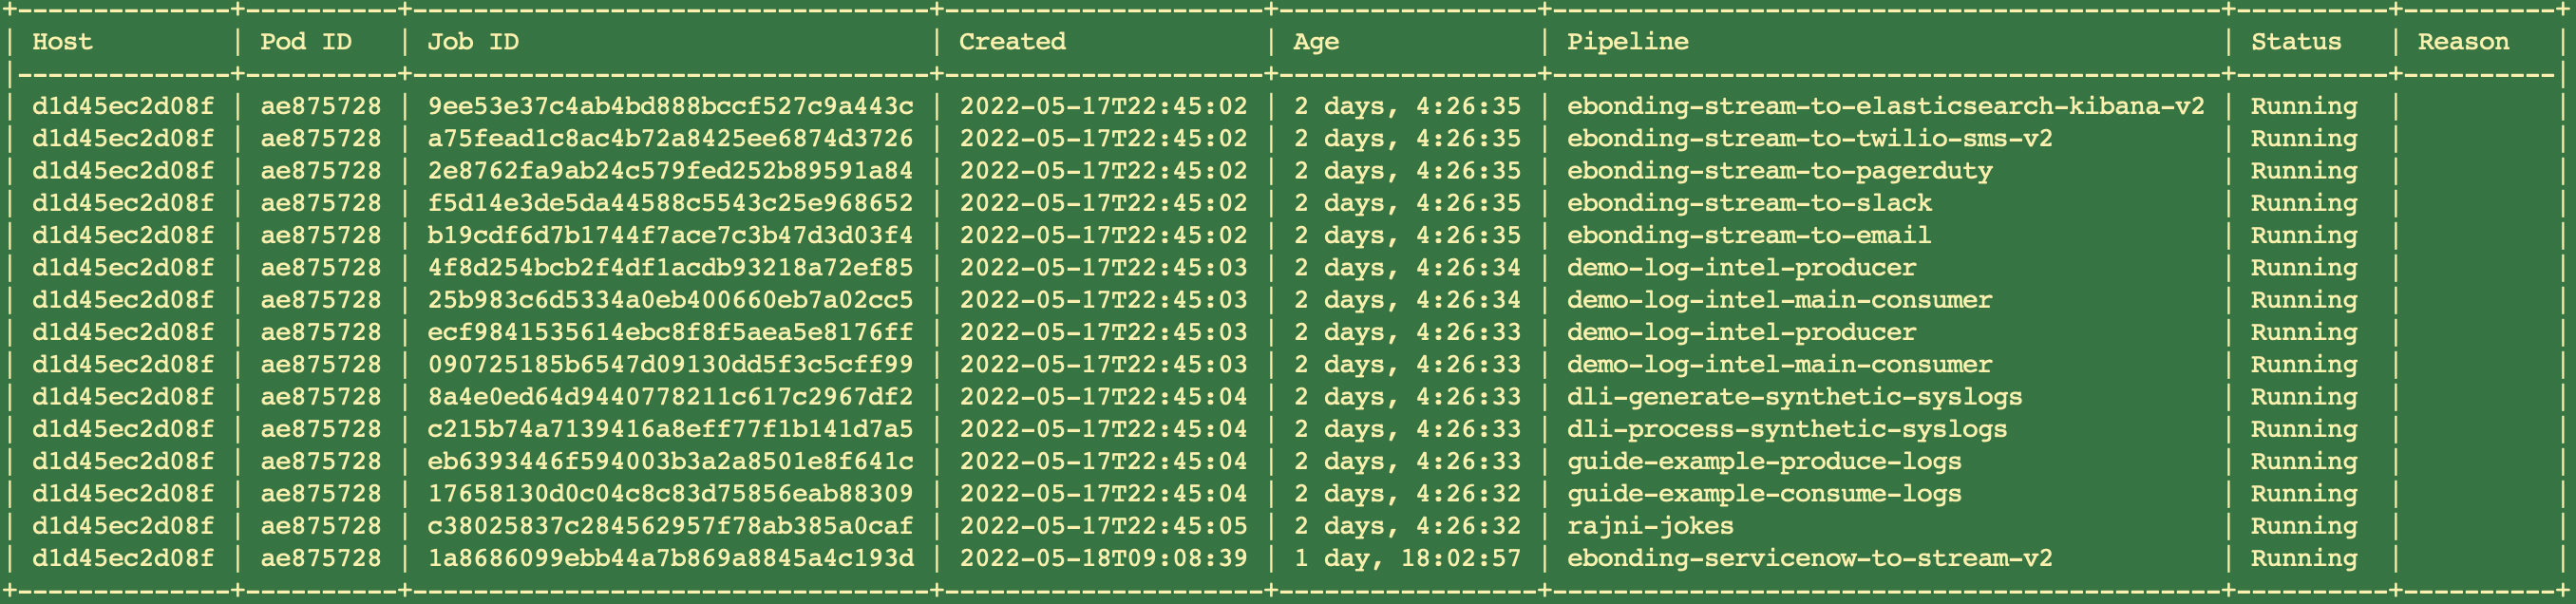Click the Status column header
The height and width of the screenshot is (604, 2576).
click(2296, 42)
